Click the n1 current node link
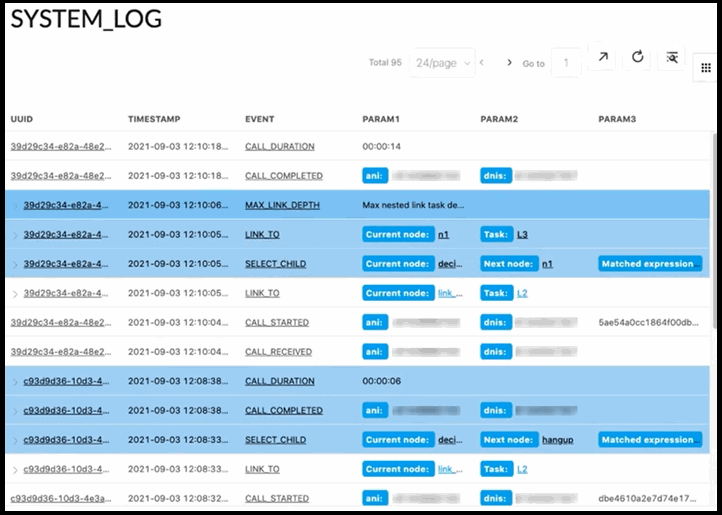The width and height of the screenshot is (722, 515). [x=443, y=234]
